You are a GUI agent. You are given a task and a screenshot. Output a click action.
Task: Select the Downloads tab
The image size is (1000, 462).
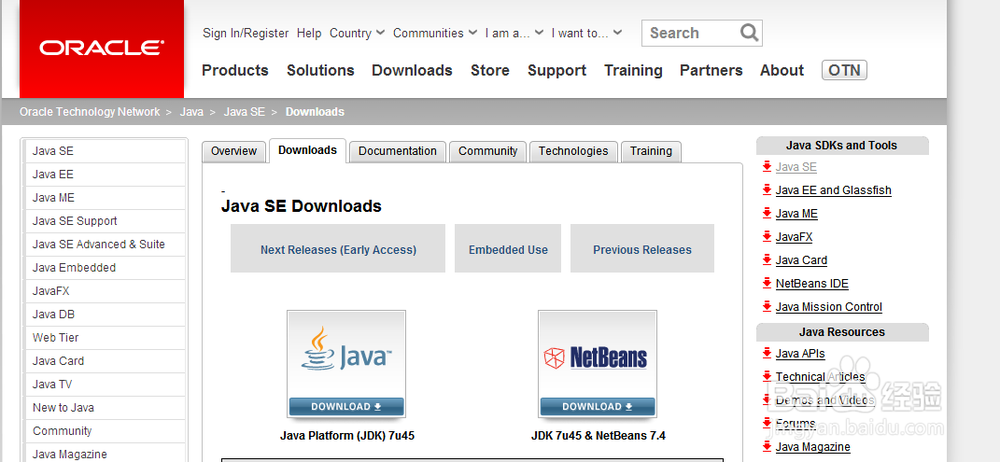click(x=307, y=151)
